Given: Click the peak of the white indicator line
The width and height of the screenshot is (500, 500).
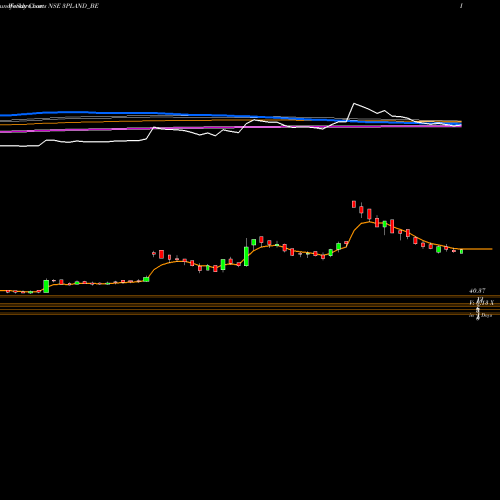Looking at the screenshot, I should (x=354, y=104).
